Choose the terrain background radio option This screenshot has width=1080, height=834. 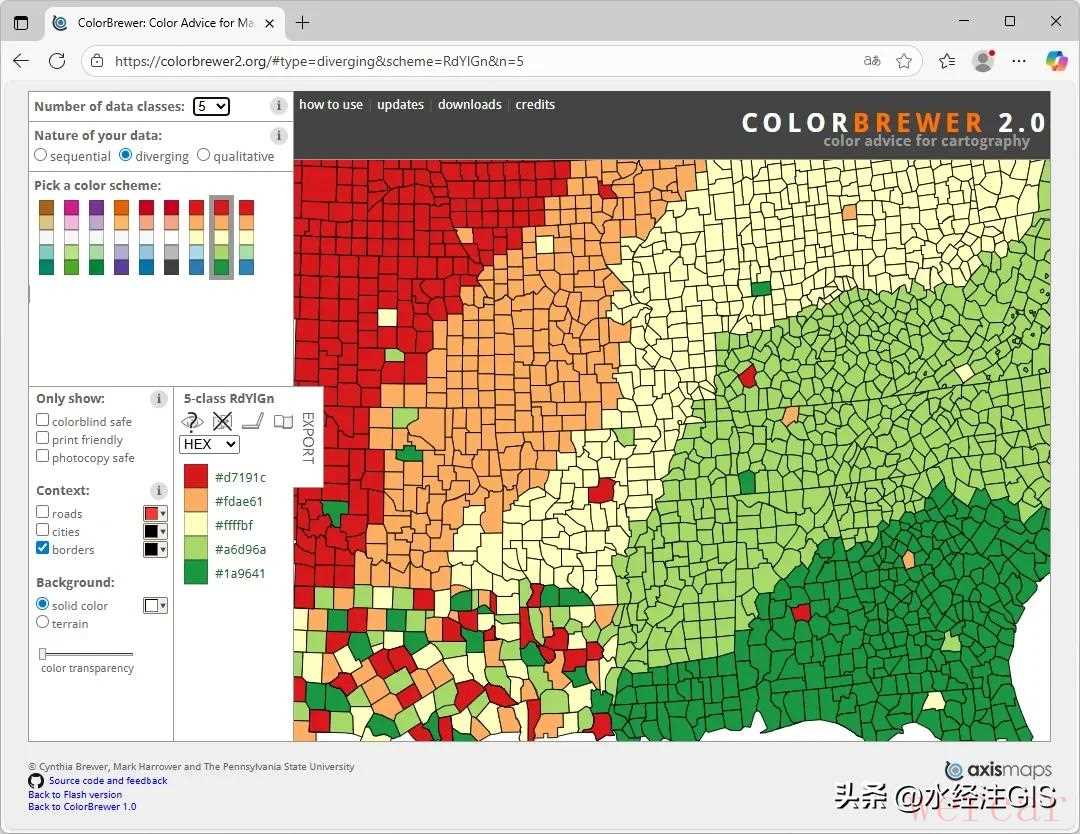(43, 622)
